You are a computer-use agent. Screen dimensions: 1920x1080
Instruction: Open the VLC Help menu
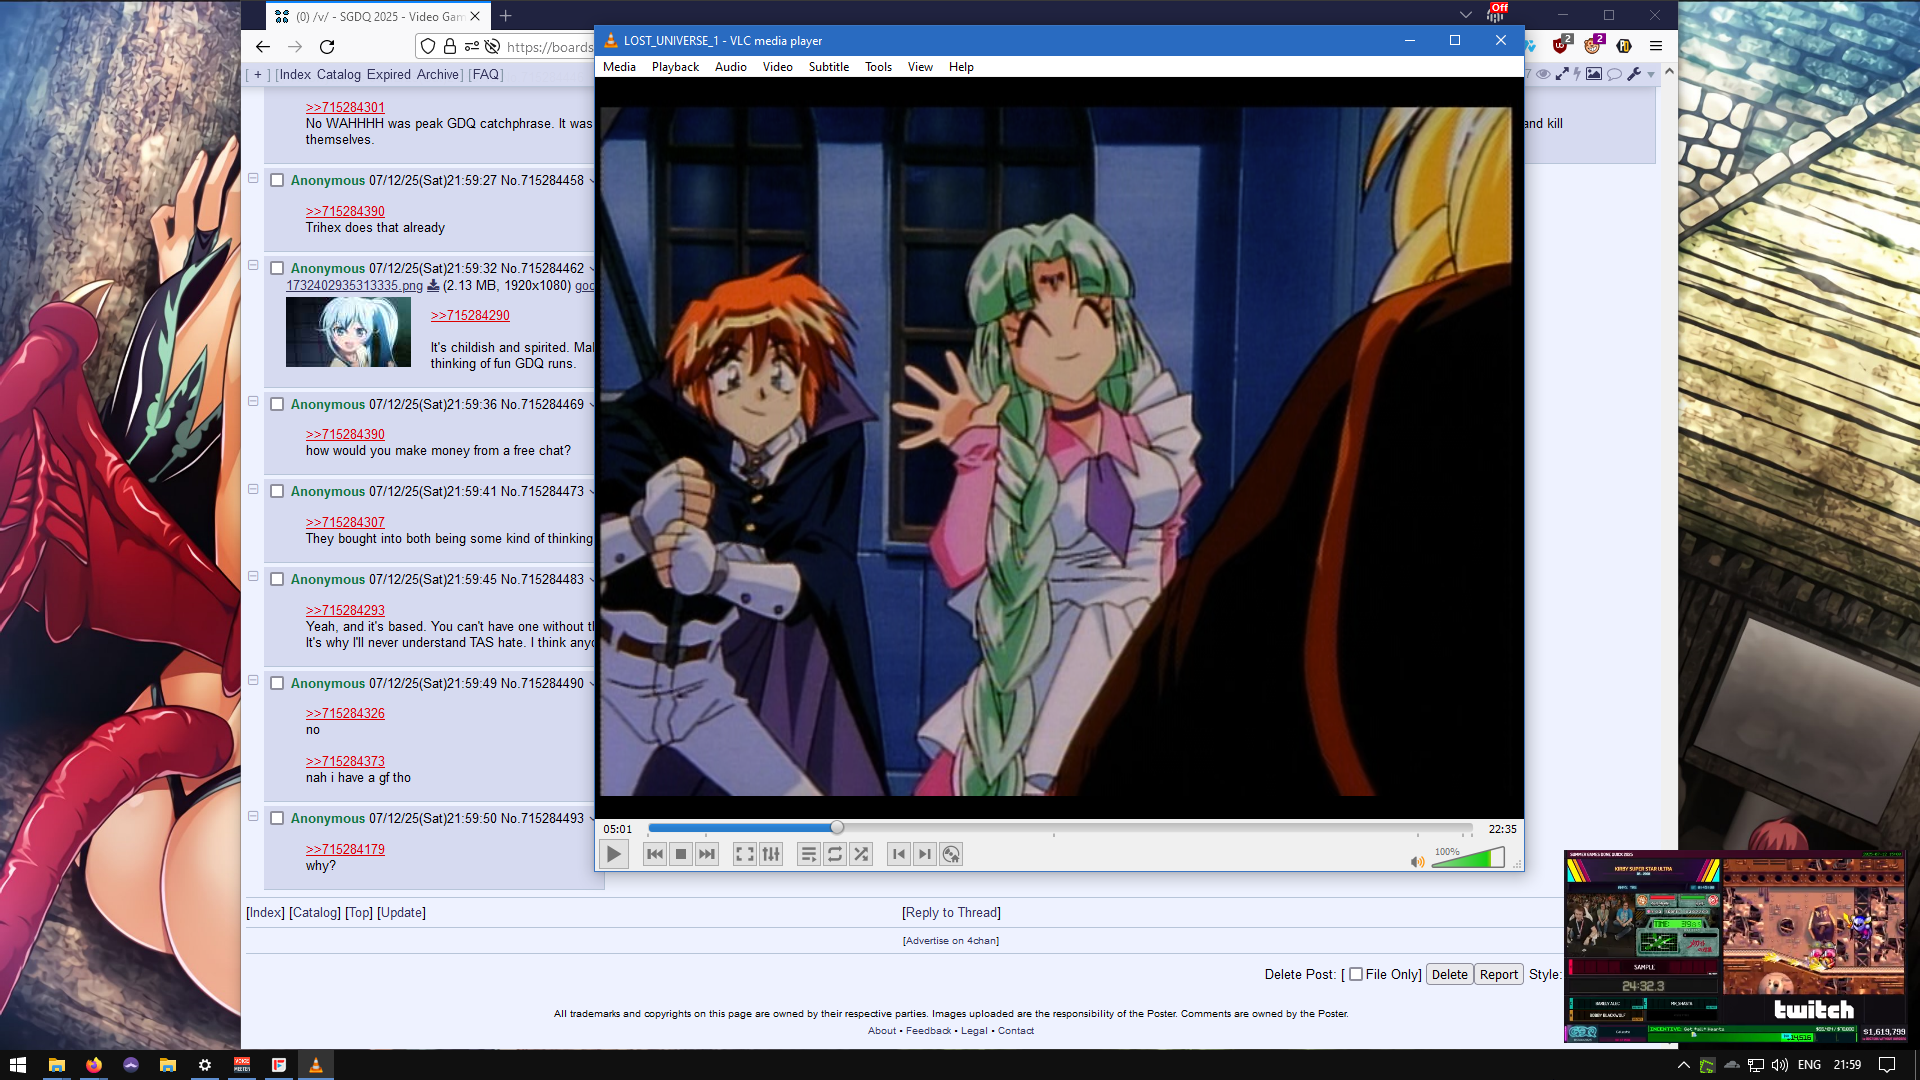961,67
